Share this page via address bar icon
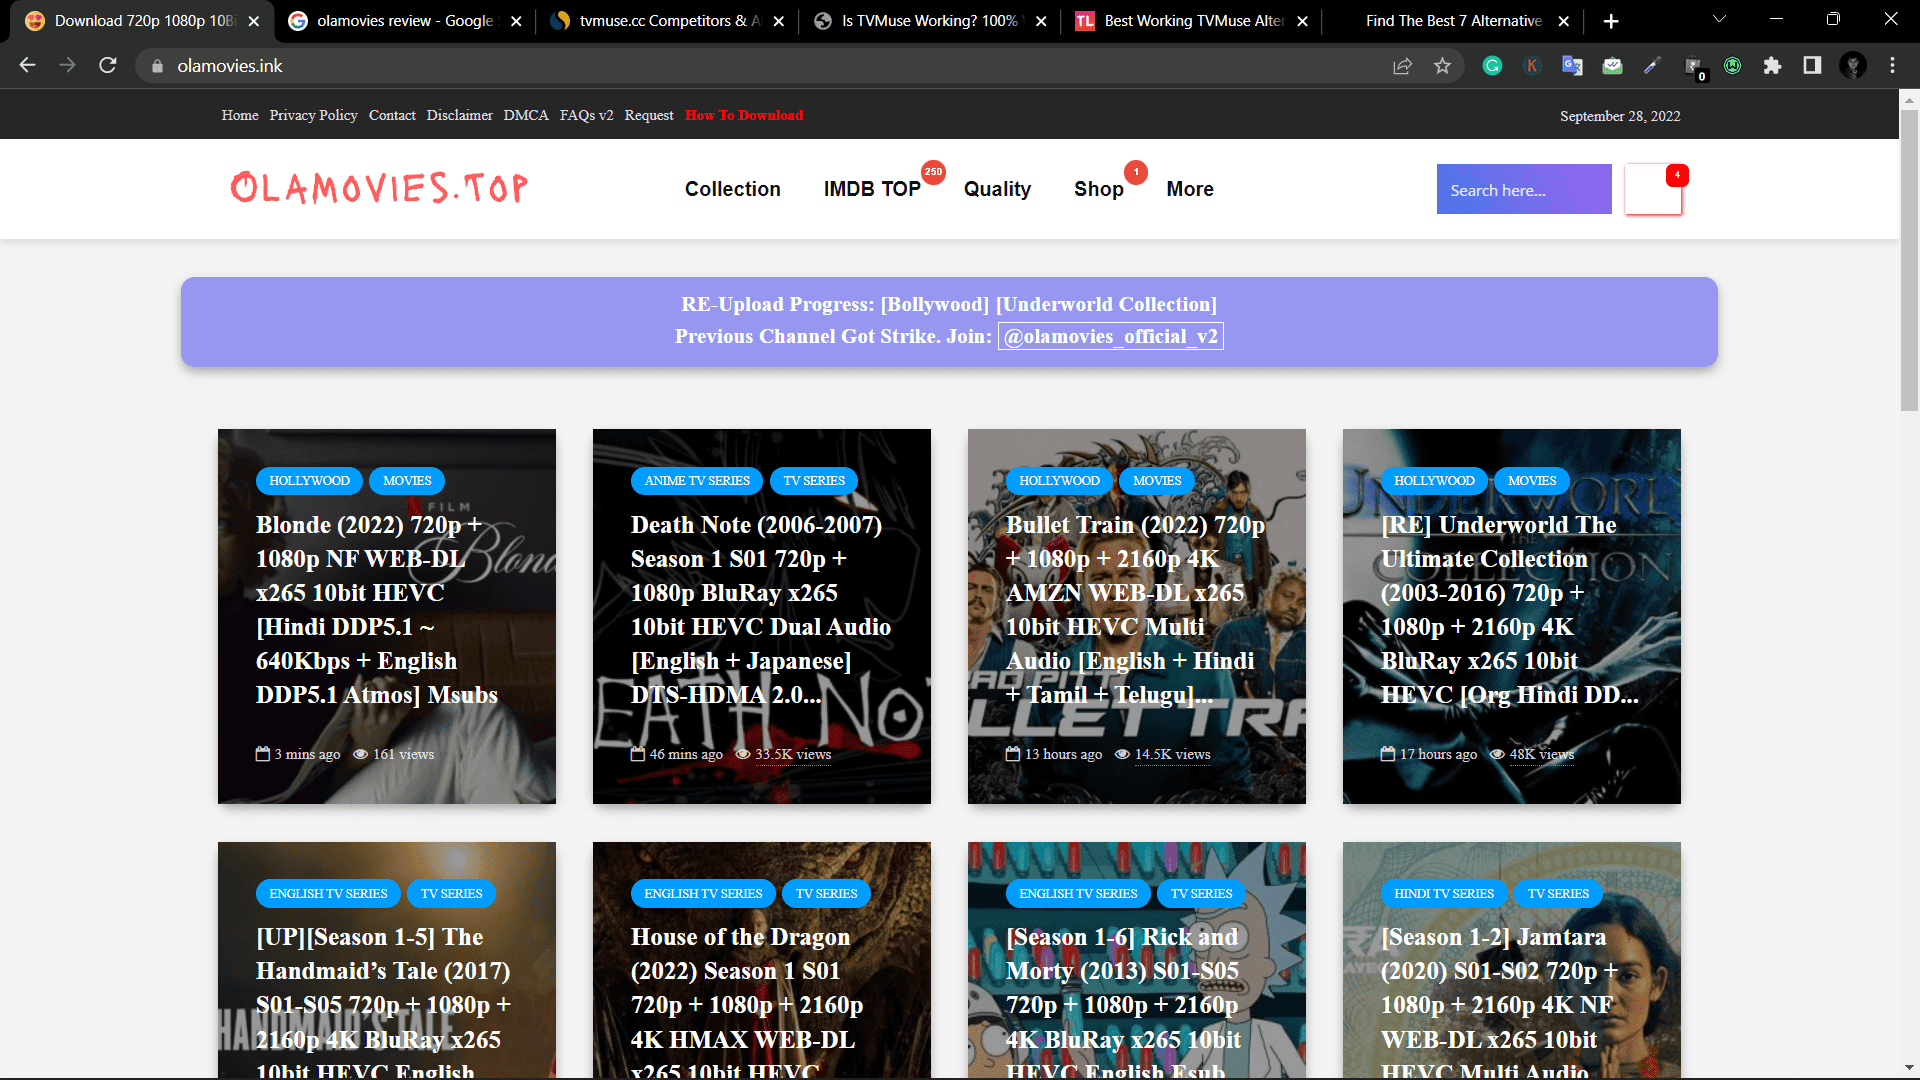1920x1080 pixels. coord(1402,66)
